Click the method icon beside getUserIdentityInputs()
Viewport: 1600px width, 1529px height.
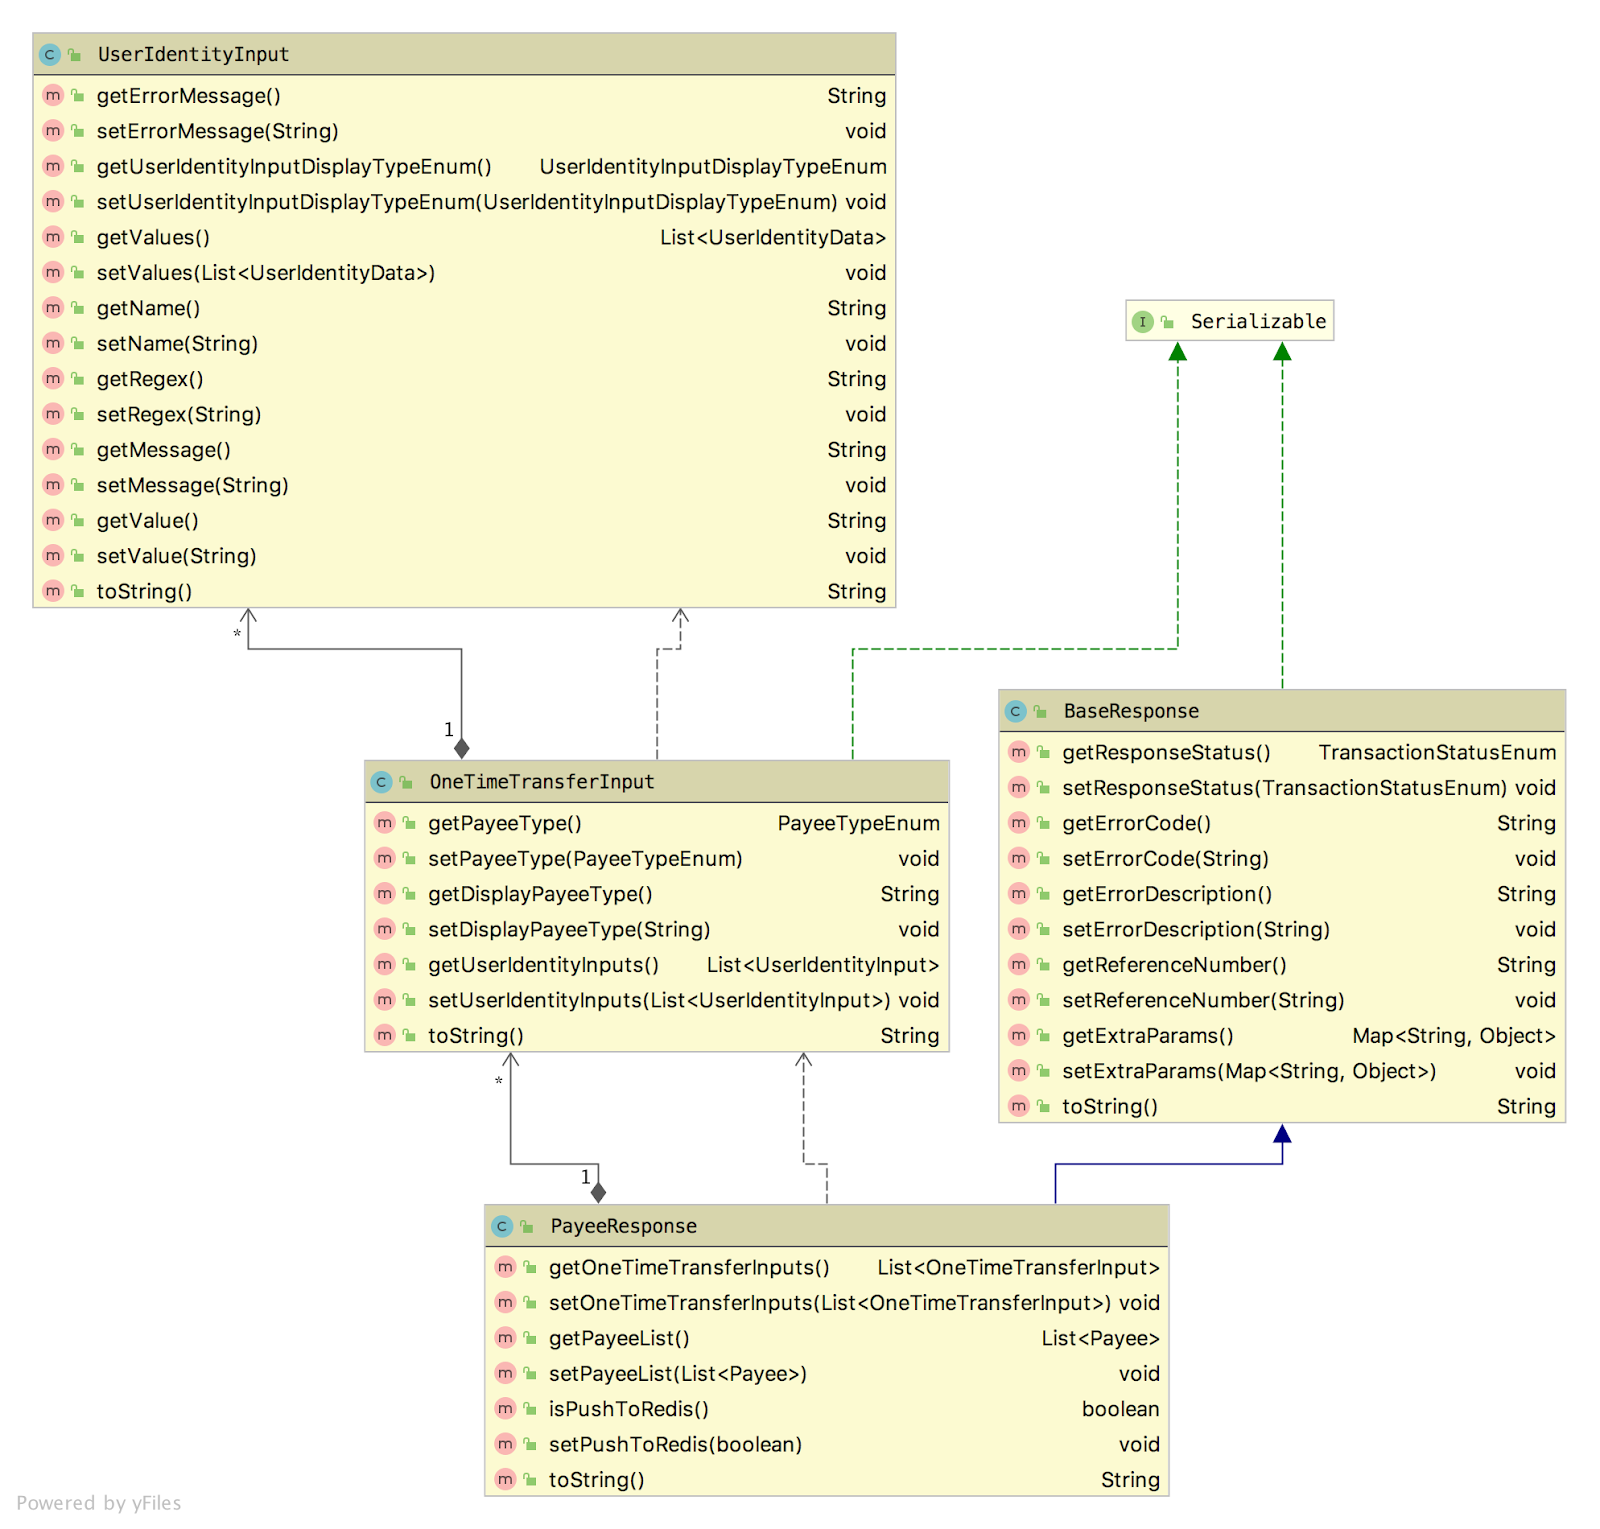(x=385, y=965)
